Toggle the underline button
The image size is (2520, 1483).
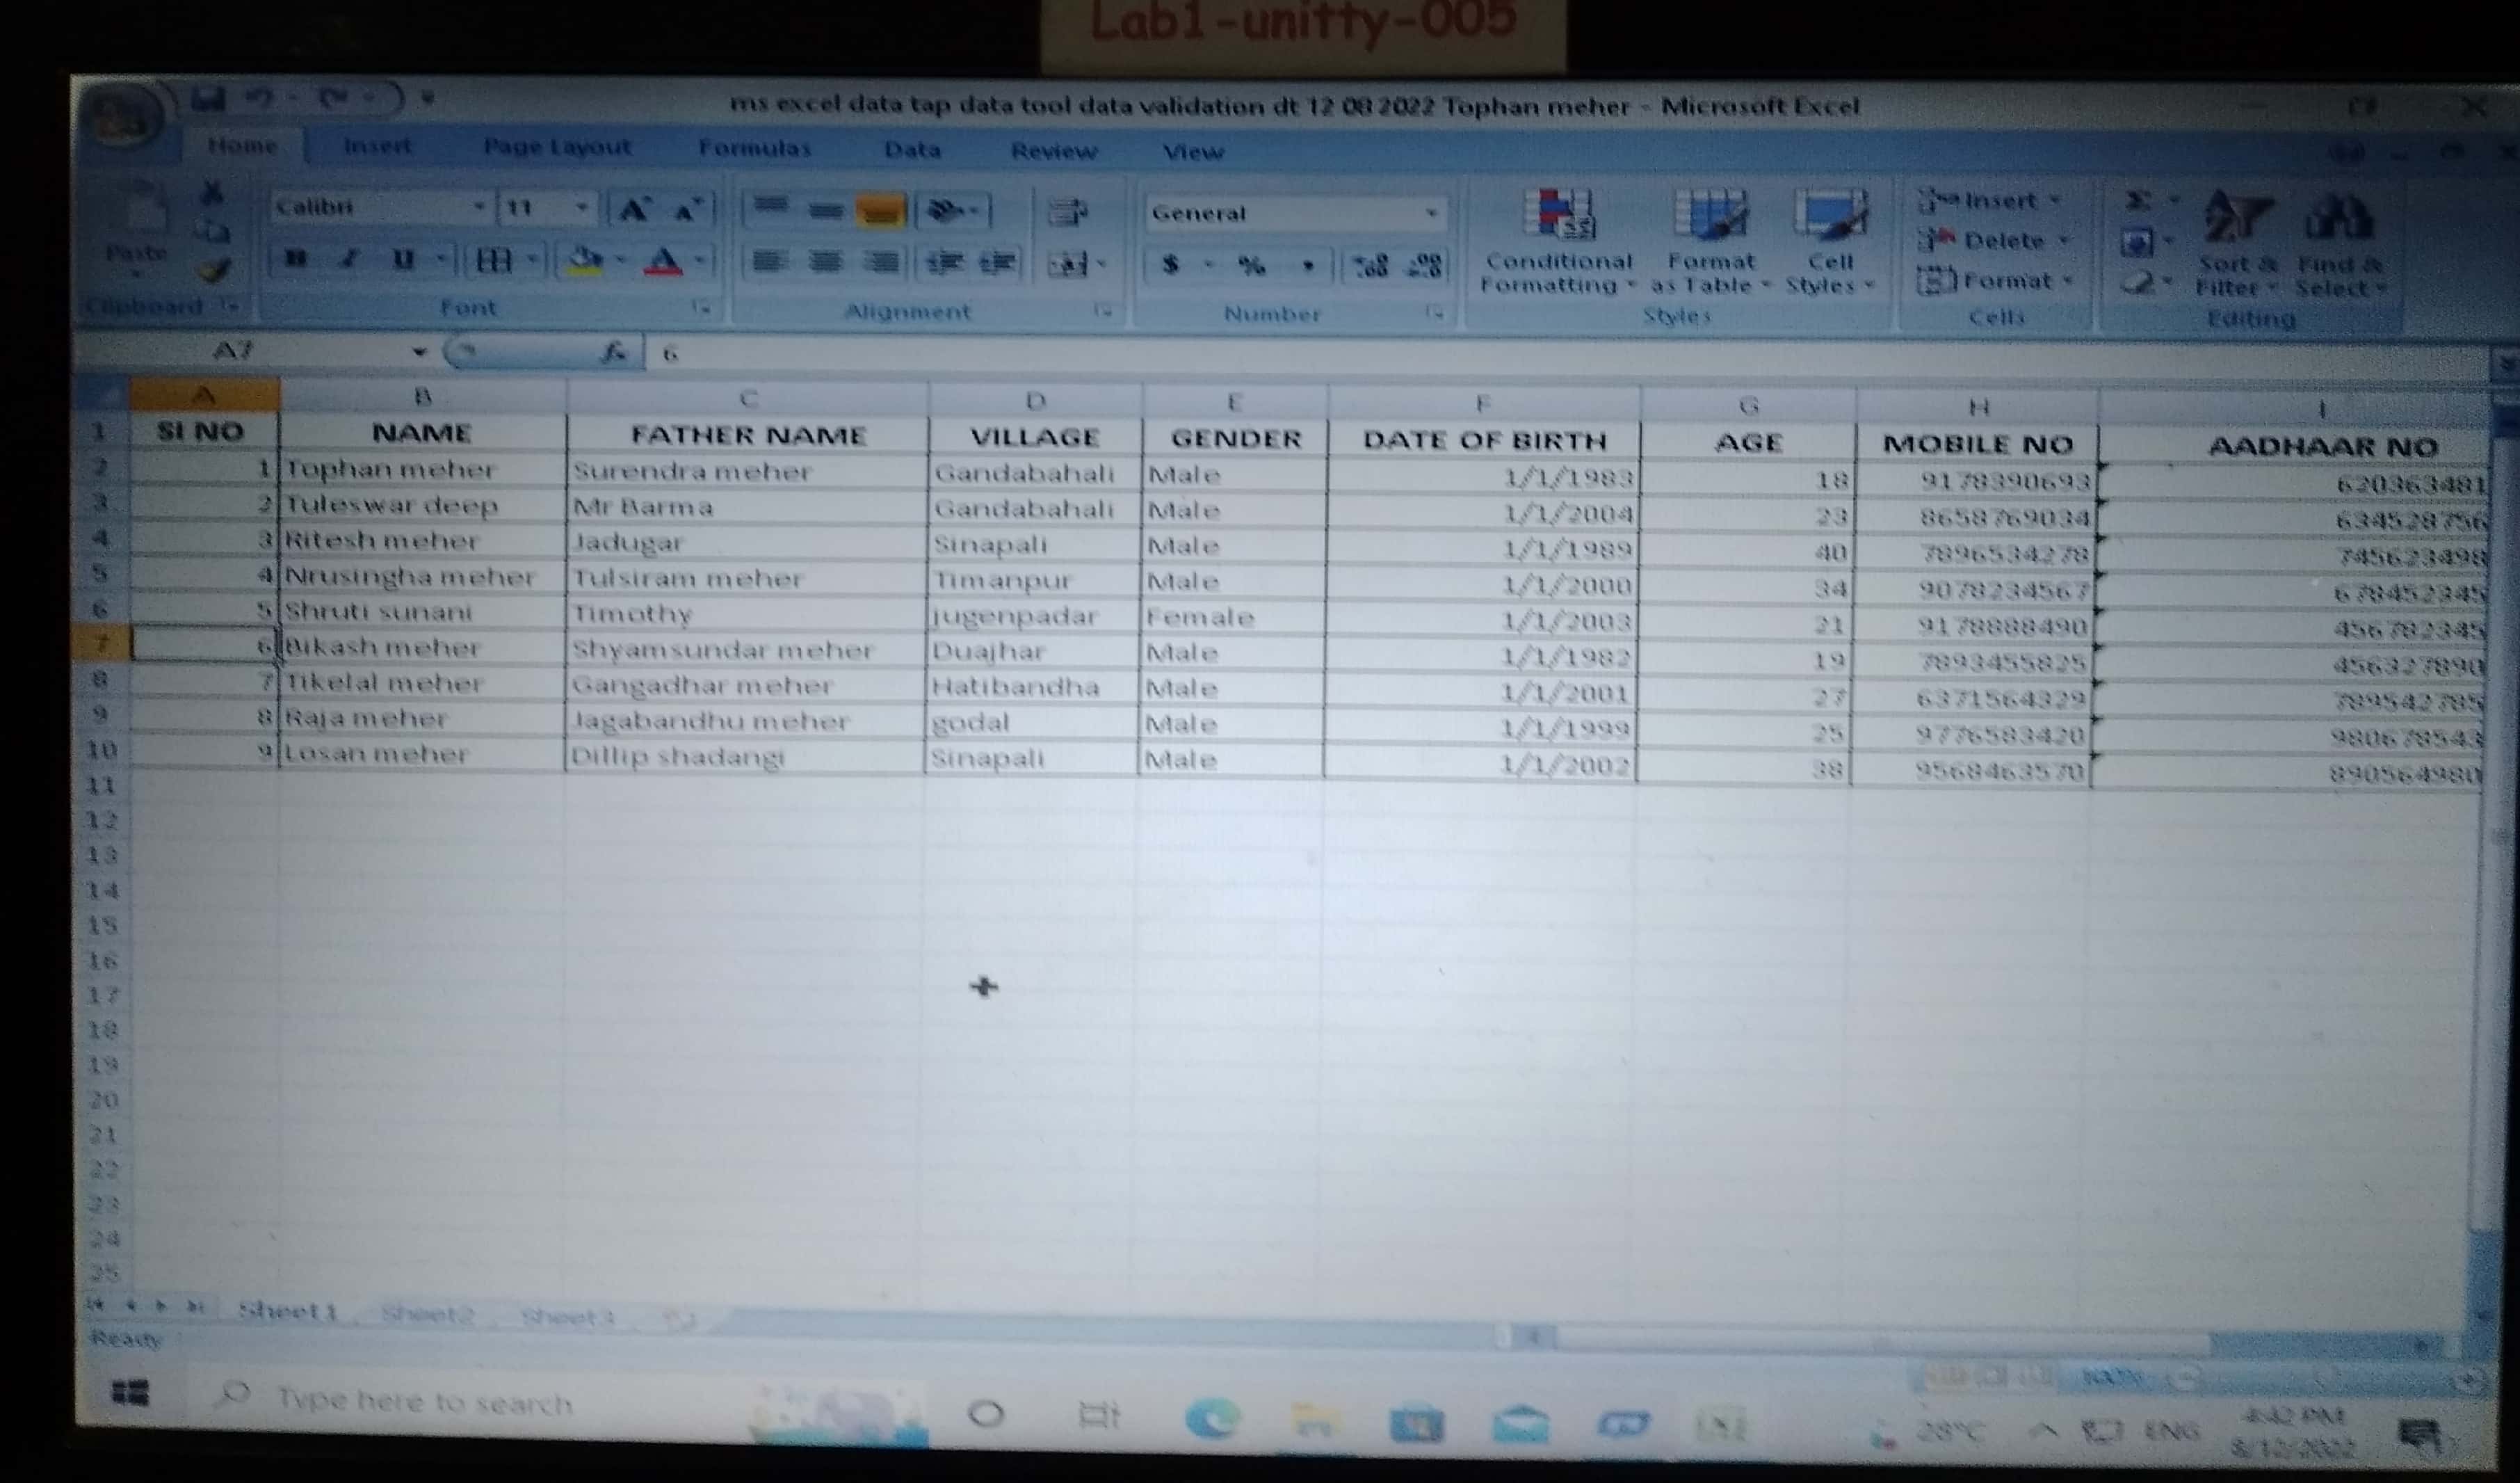pos(402,260)
